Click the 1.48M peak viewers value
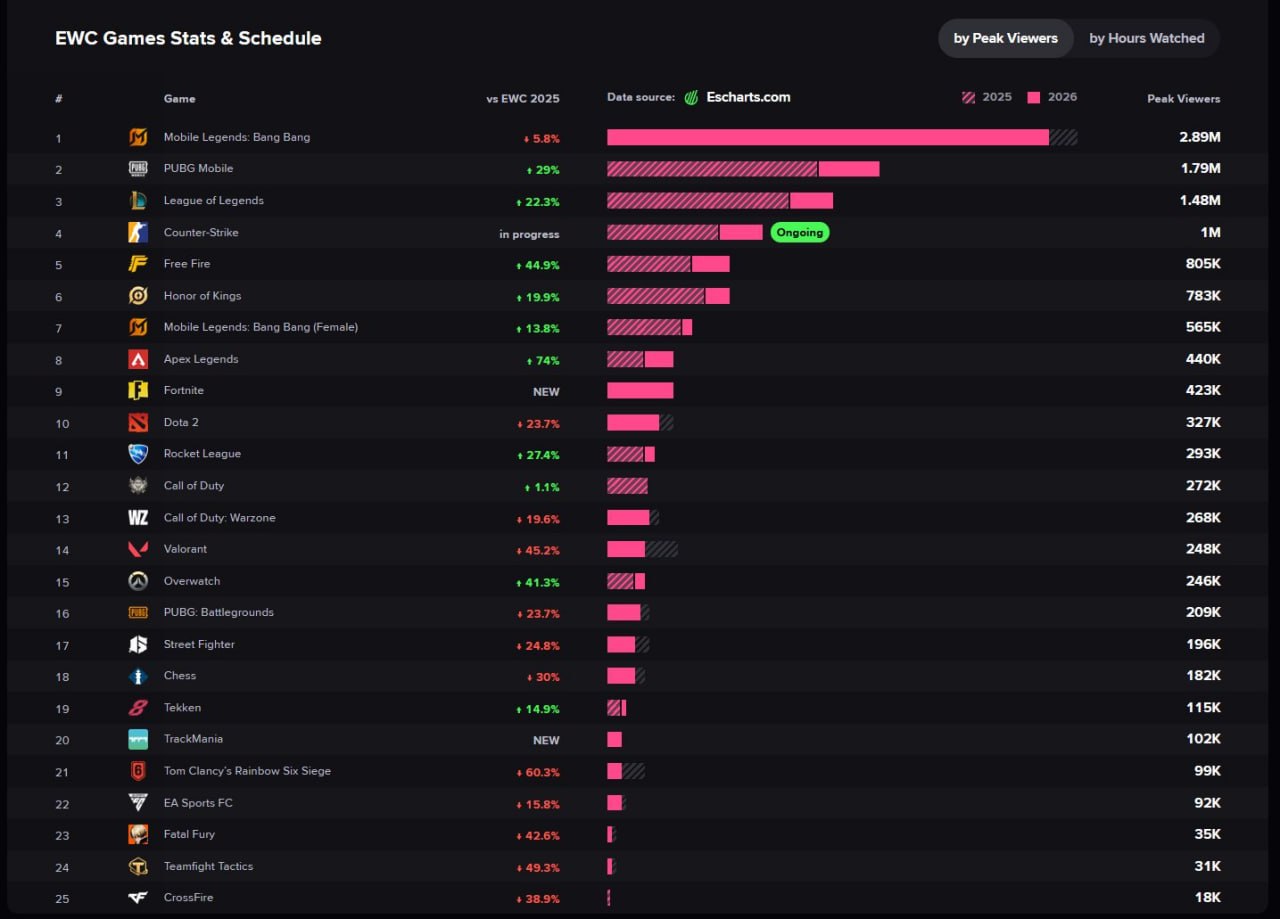This screenshot has height=919, width=1280. point(1201,201)
